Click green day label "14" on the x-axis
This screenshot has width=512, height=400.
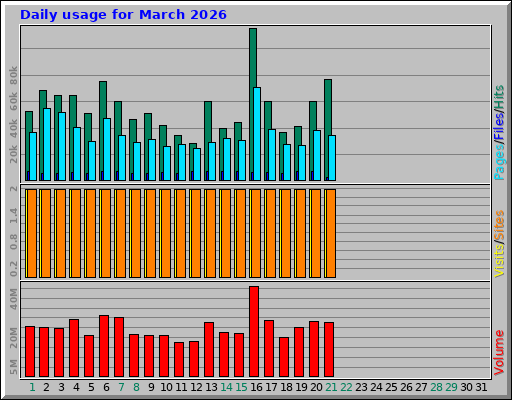click(226, 387)
